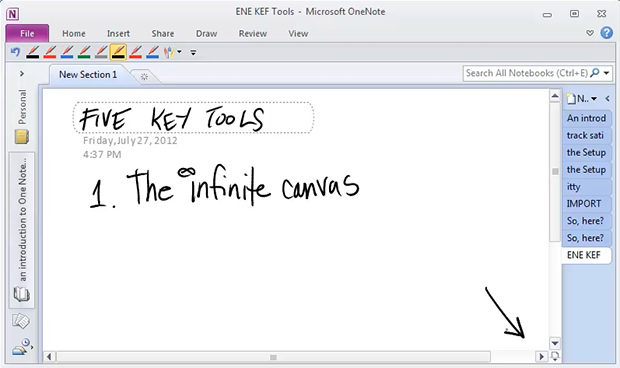Image resolution: width=620 pixels, height=368 pixels.
Task: Open the View ribbon tab
Action: click(298, 34)
